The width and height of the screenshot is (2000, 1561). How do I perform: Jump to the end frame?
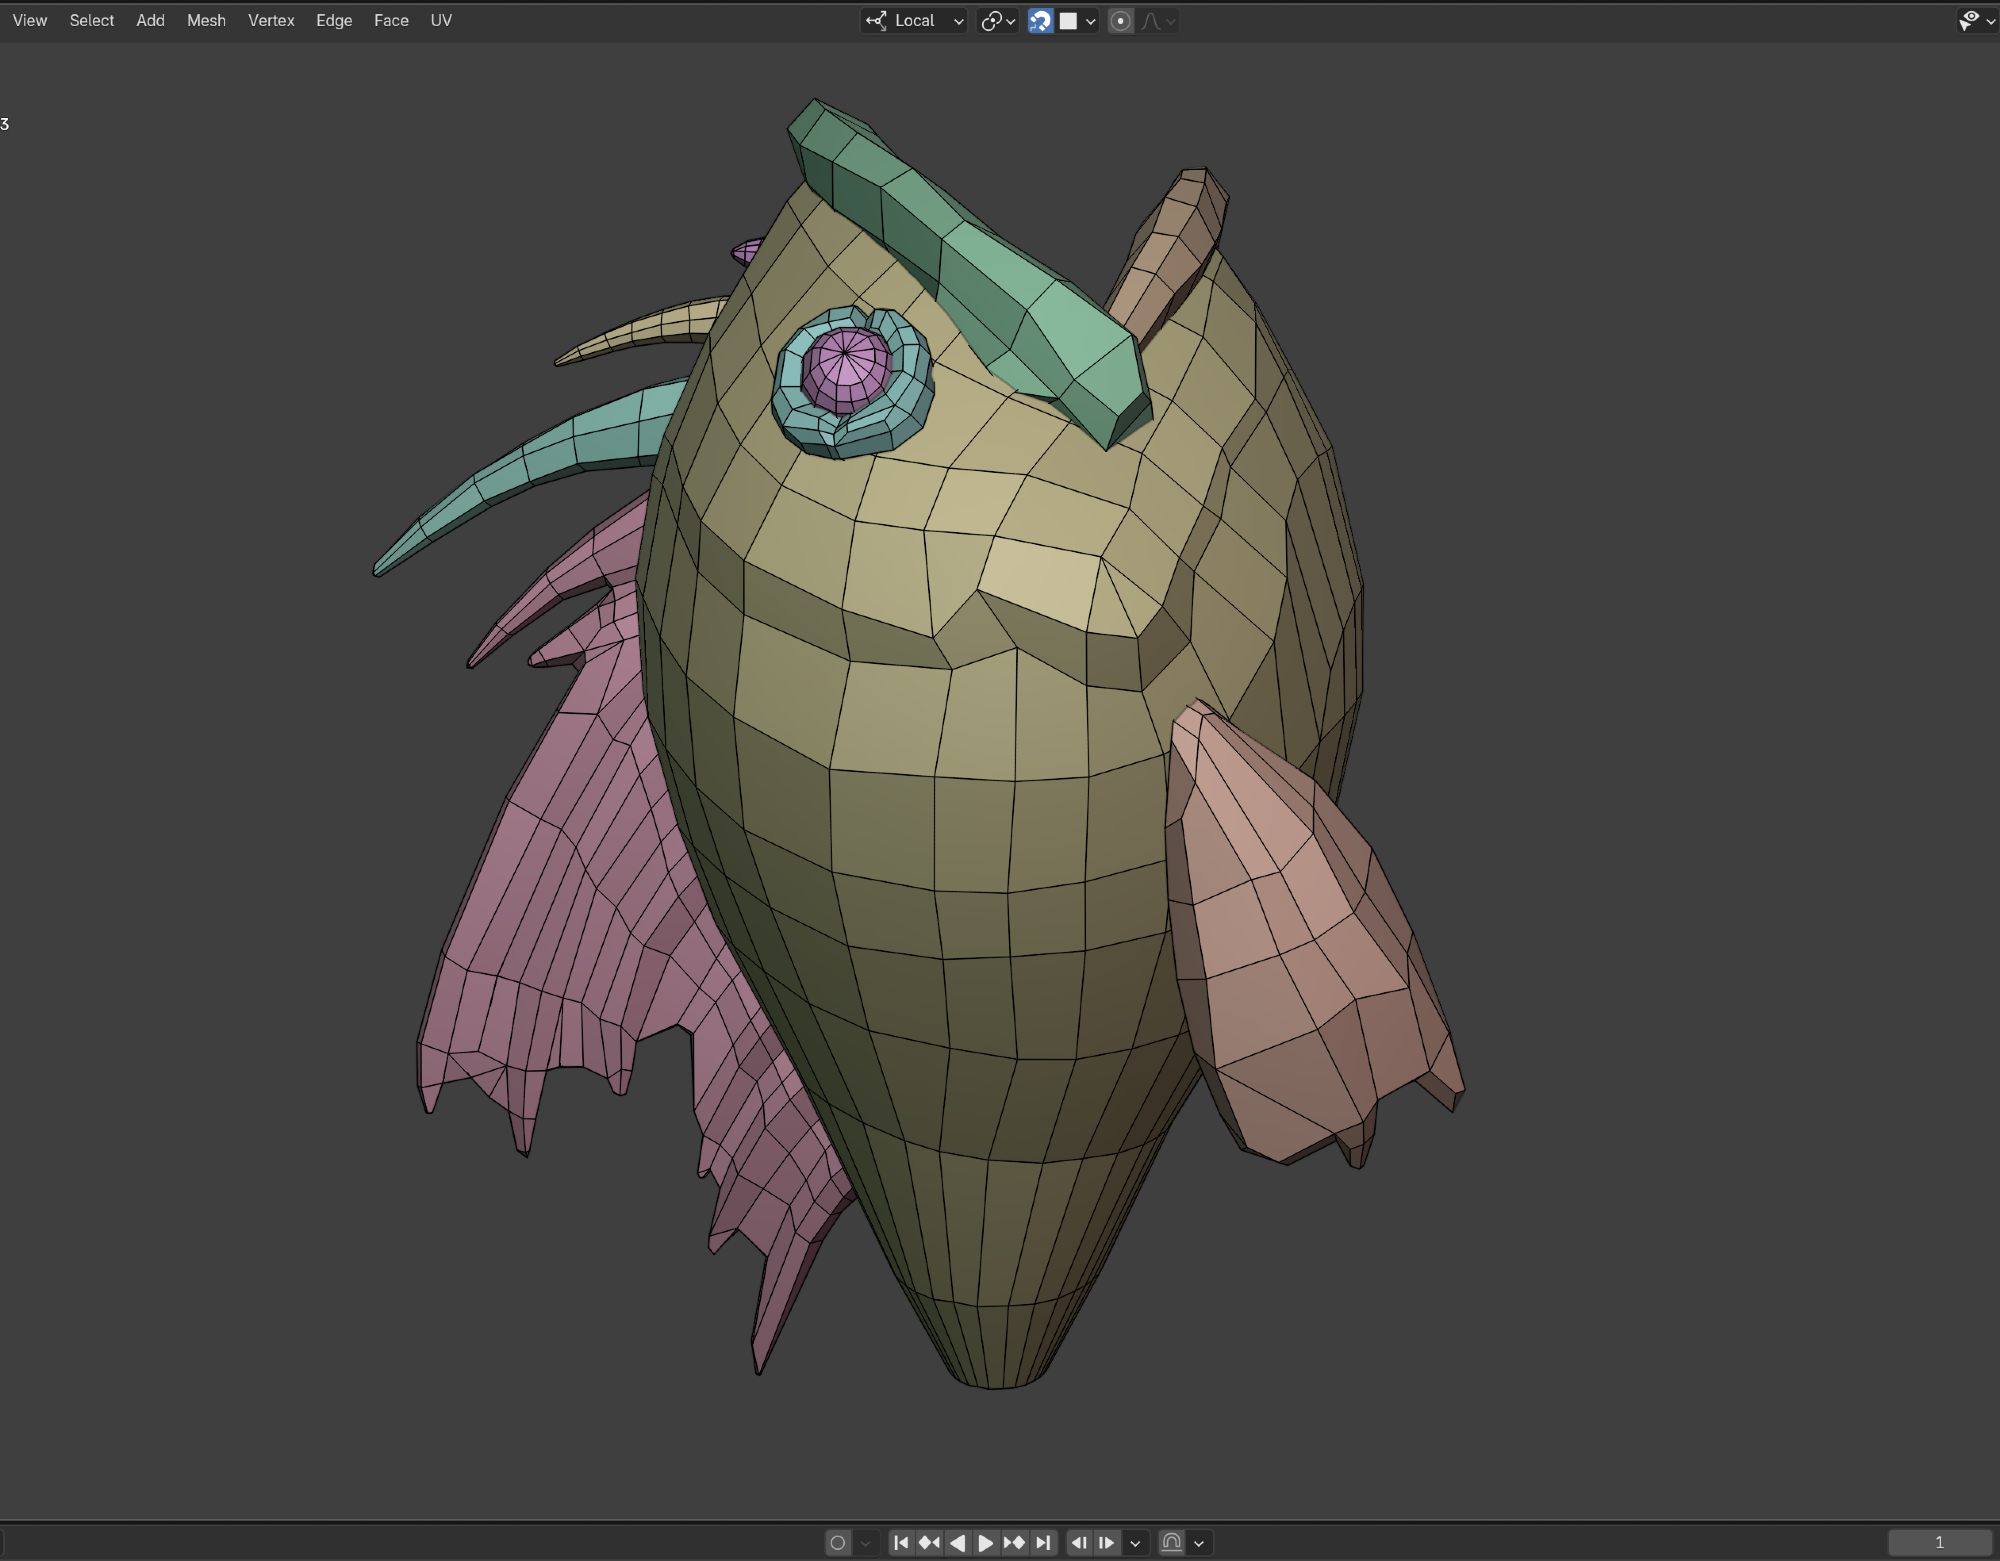point(1043,1542)
